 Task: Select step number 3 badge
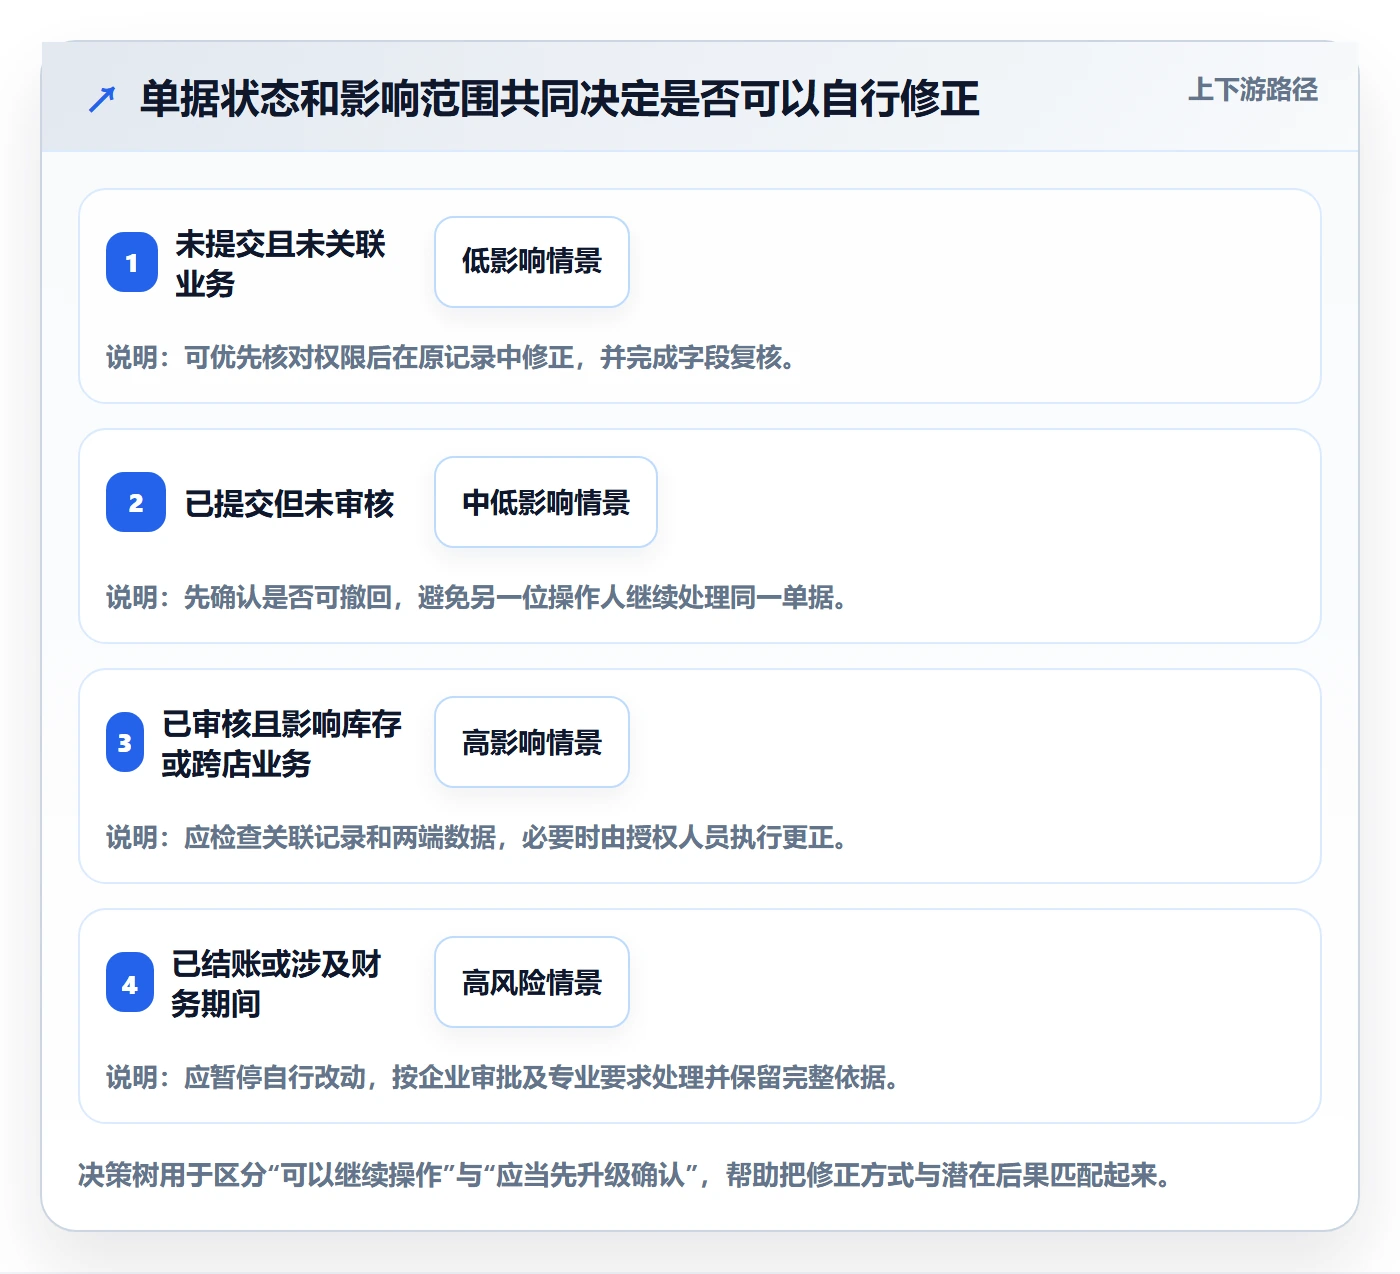pos(125,742)
